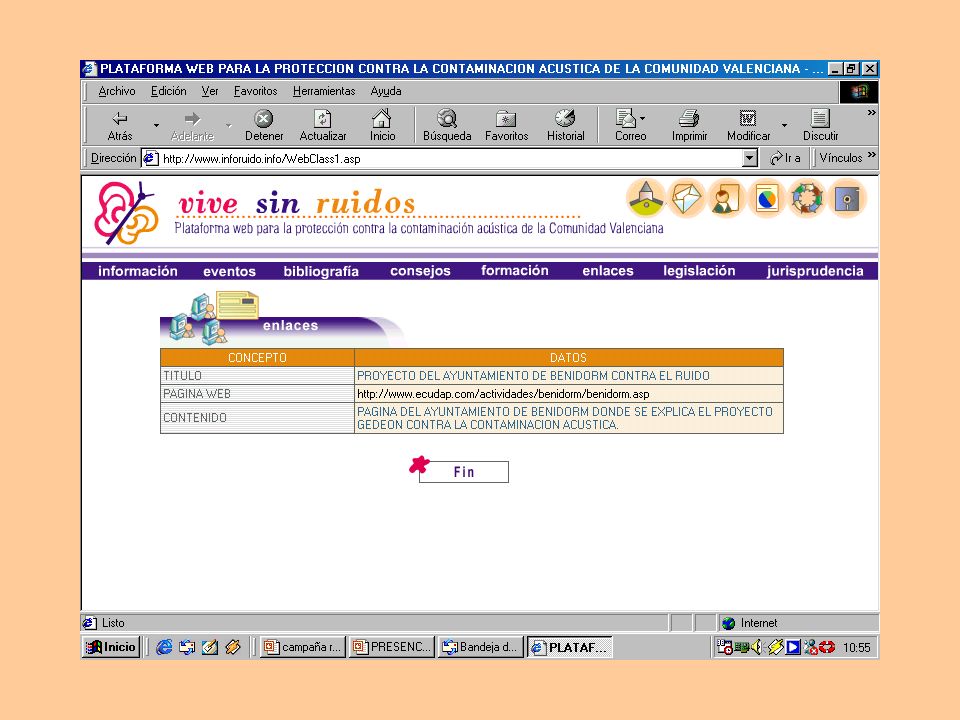Click the circular arrows icon in header
Screen dimensions: 960x720
[807, 198]
